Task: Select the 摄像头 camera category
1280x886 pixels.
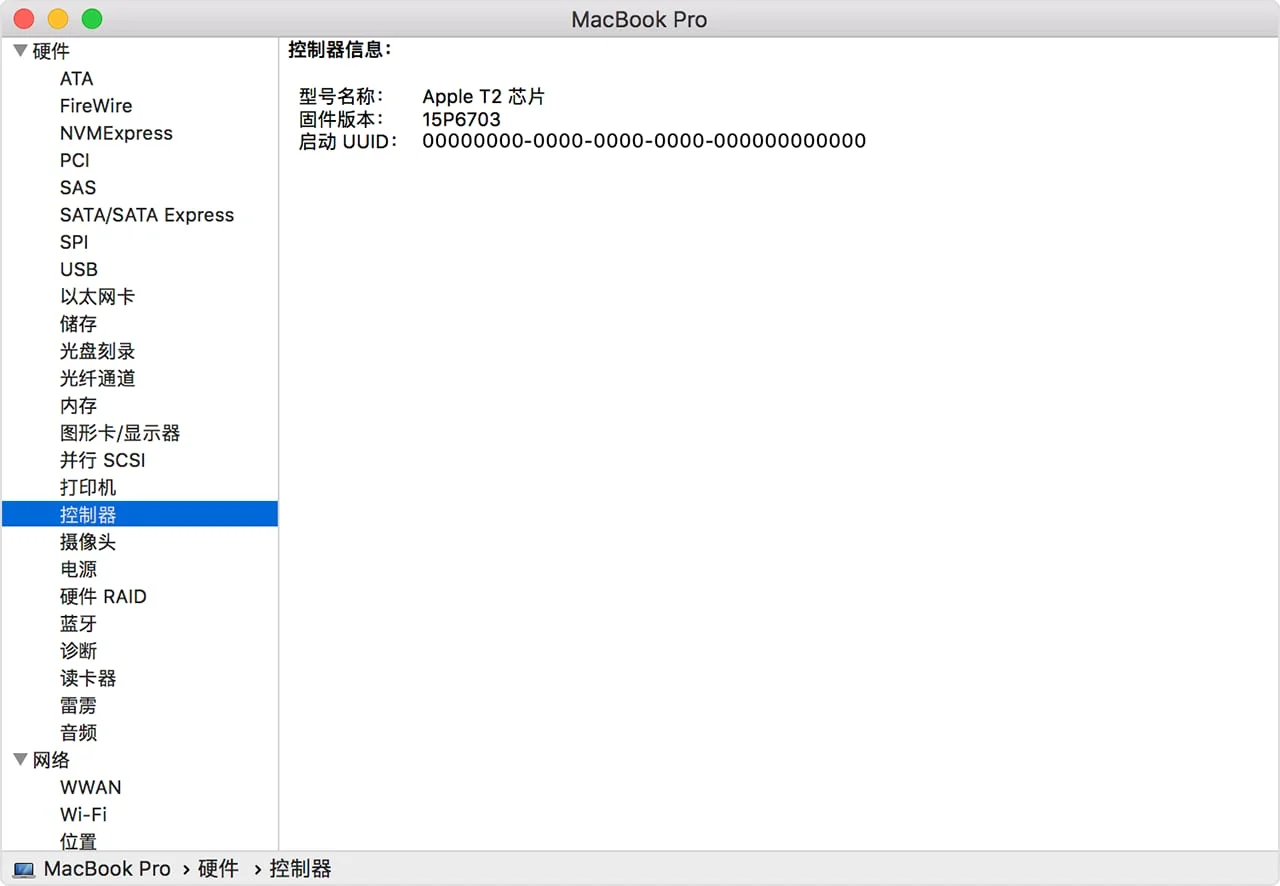Action: 88,542
